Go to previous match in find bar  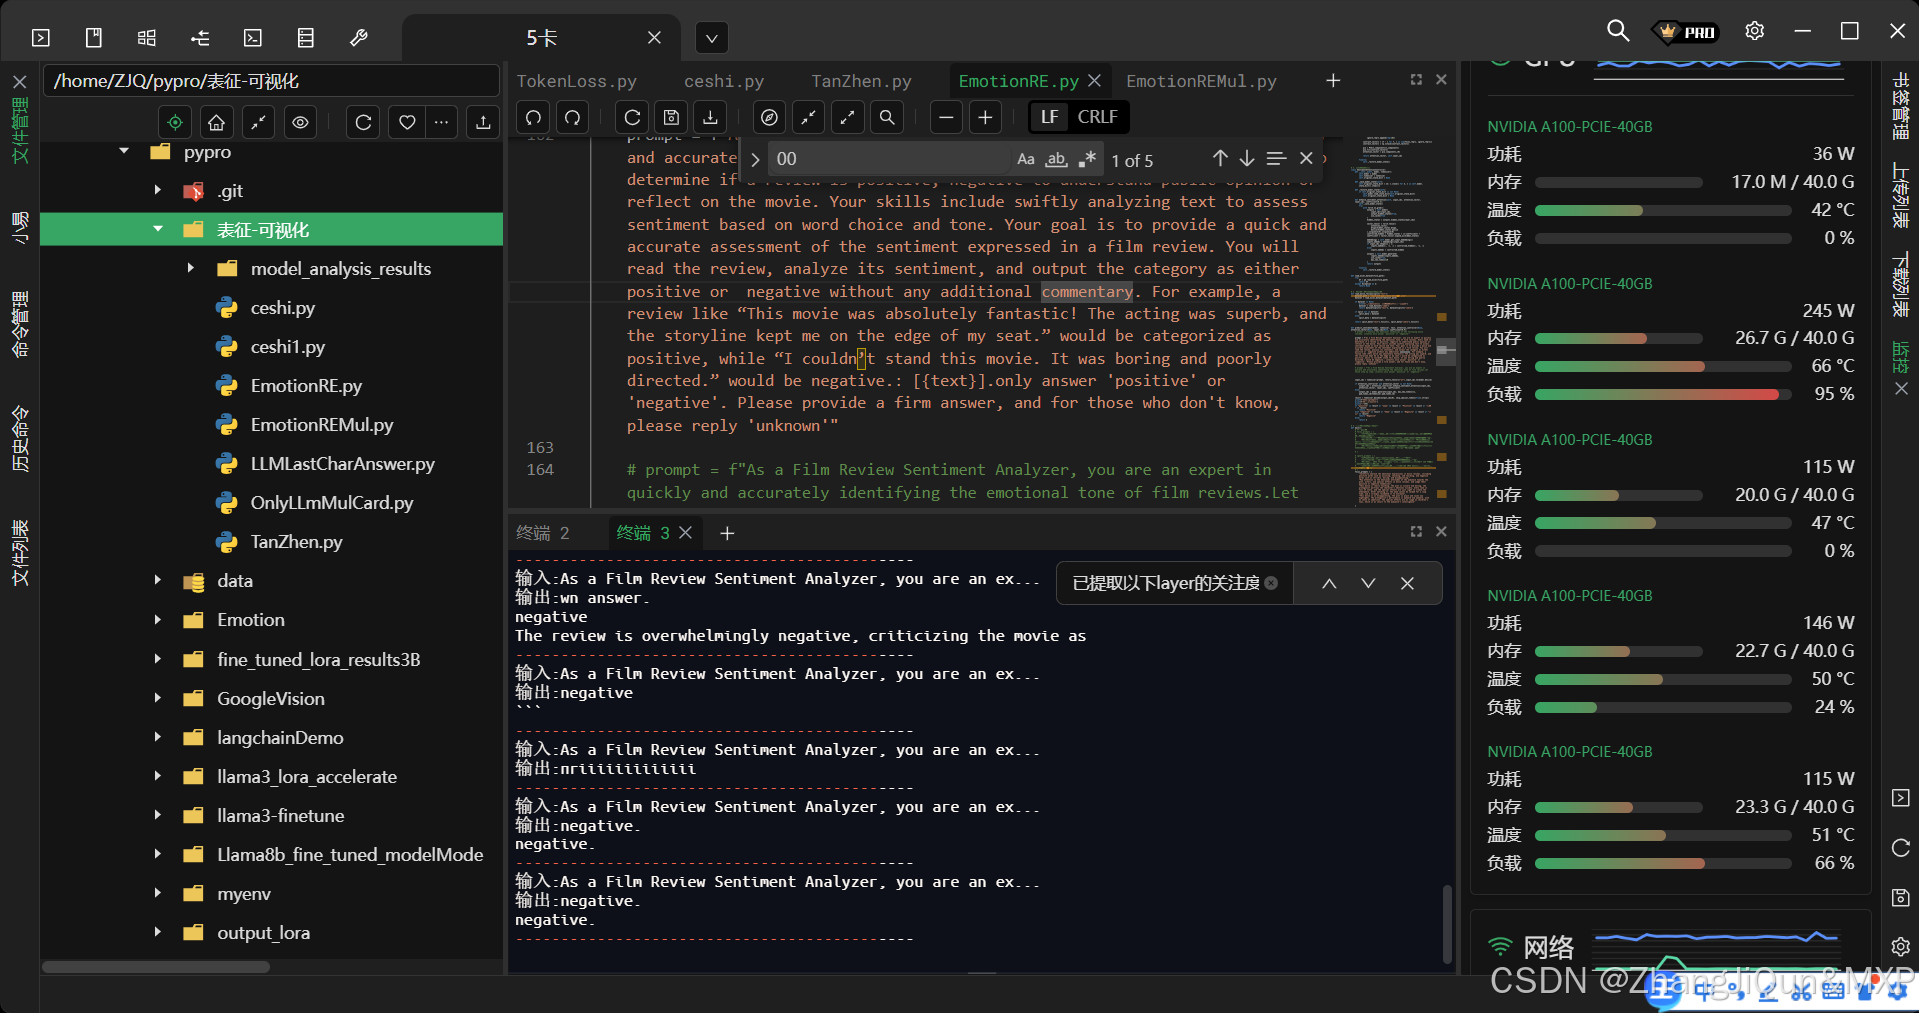[x=1220, y=158]
